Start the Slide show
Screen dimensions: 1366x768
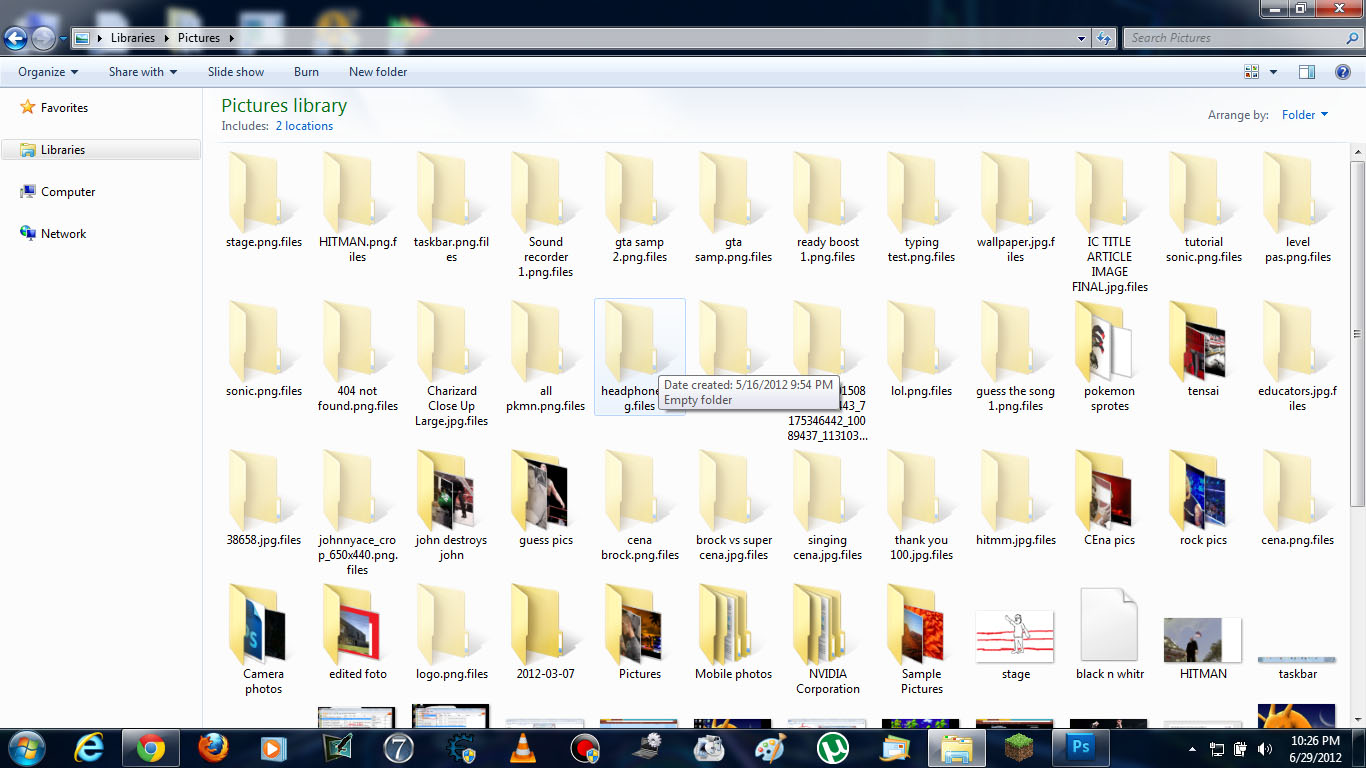235,71
